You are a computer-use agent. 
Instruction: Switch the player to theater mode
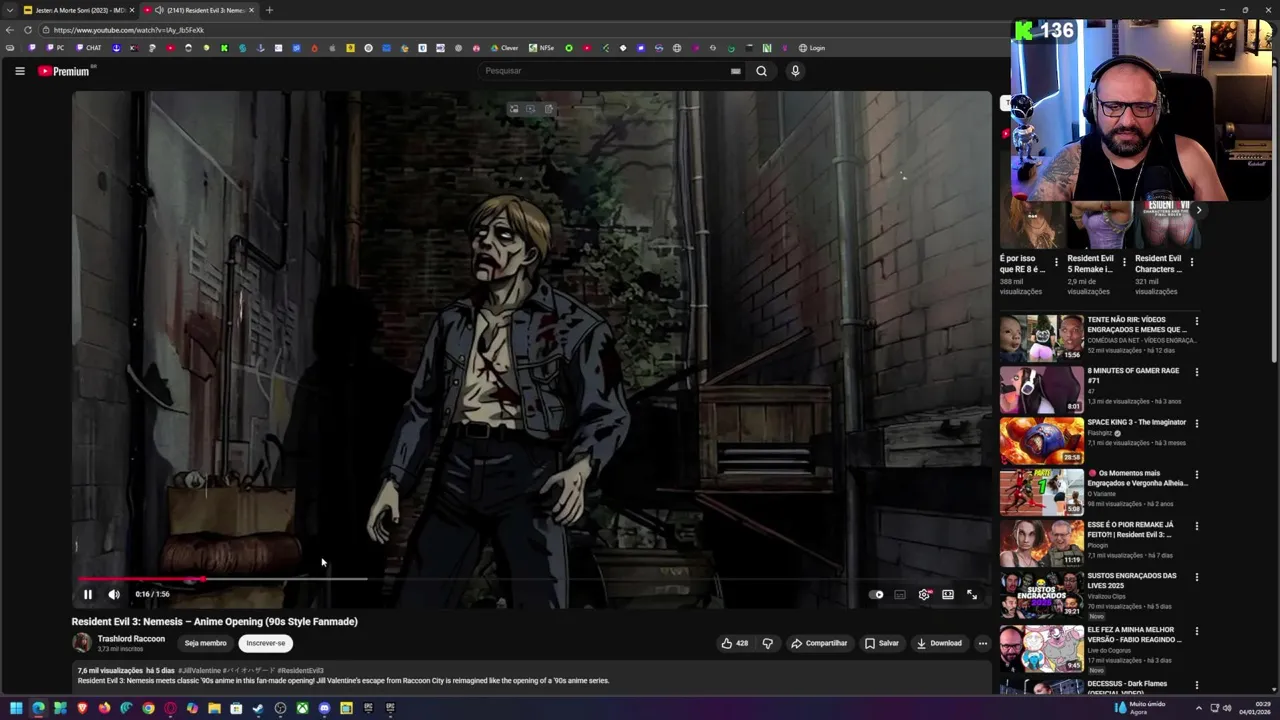[x=948, y=594]
